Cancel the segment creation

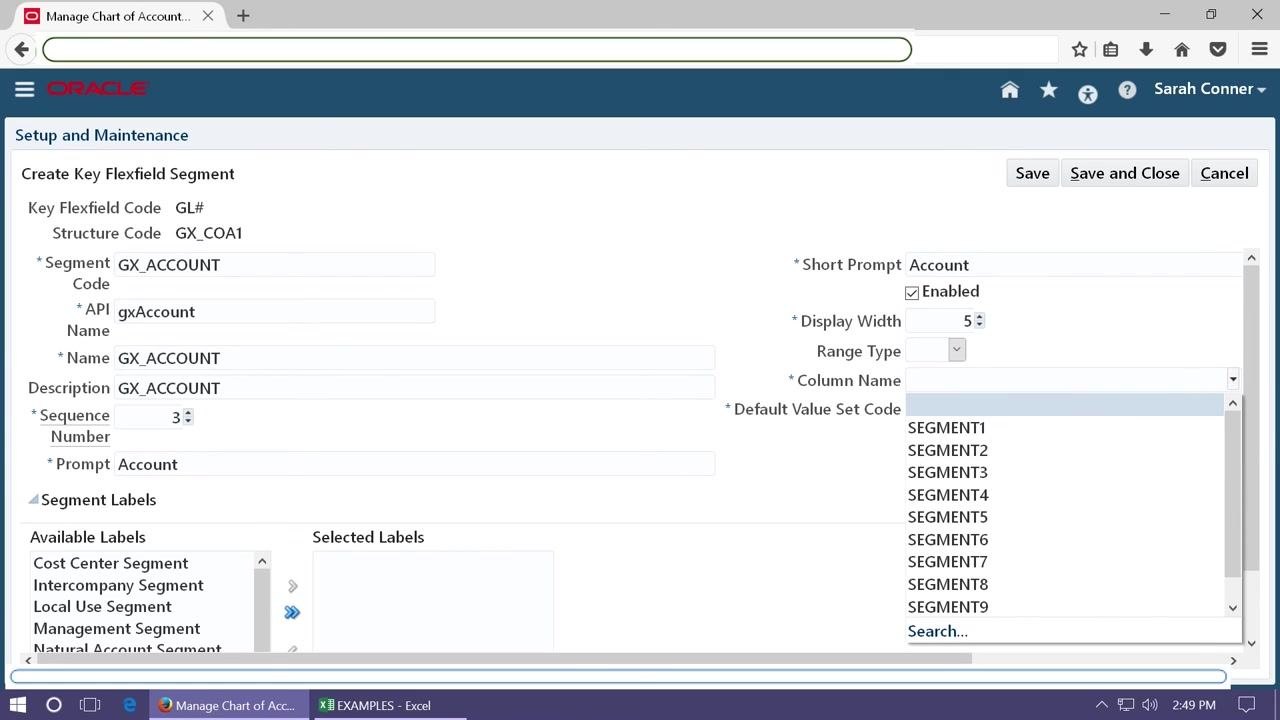tap(1224, 173)
